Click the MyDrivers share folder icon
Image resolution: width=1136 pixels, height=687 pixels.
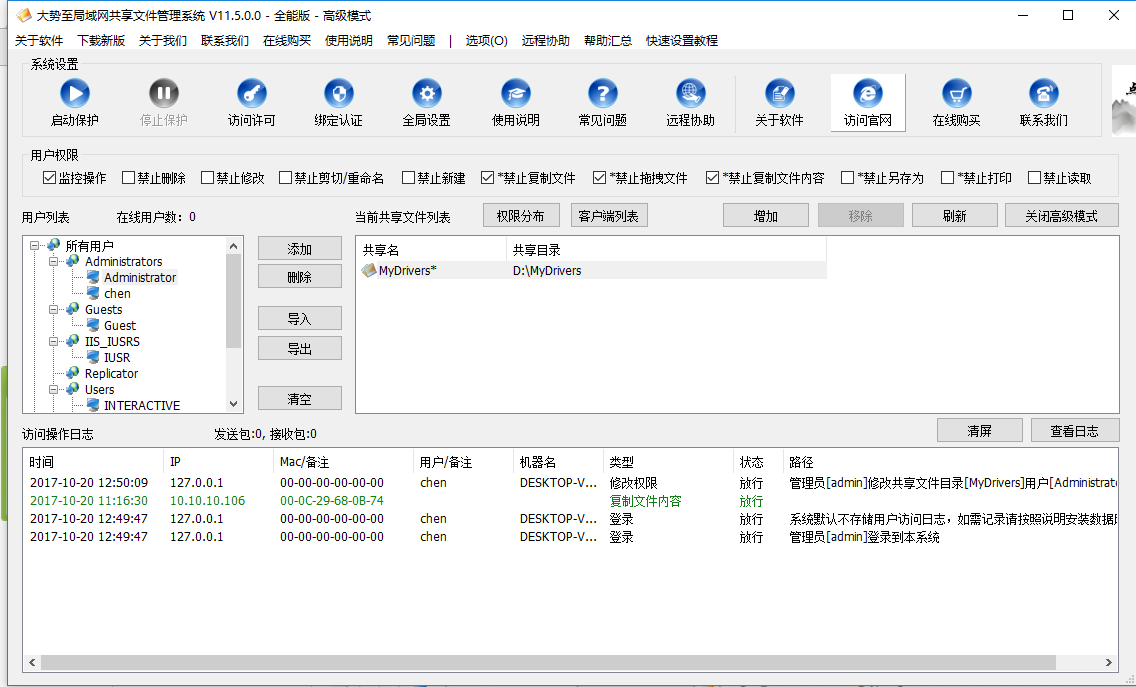point(369,270)
